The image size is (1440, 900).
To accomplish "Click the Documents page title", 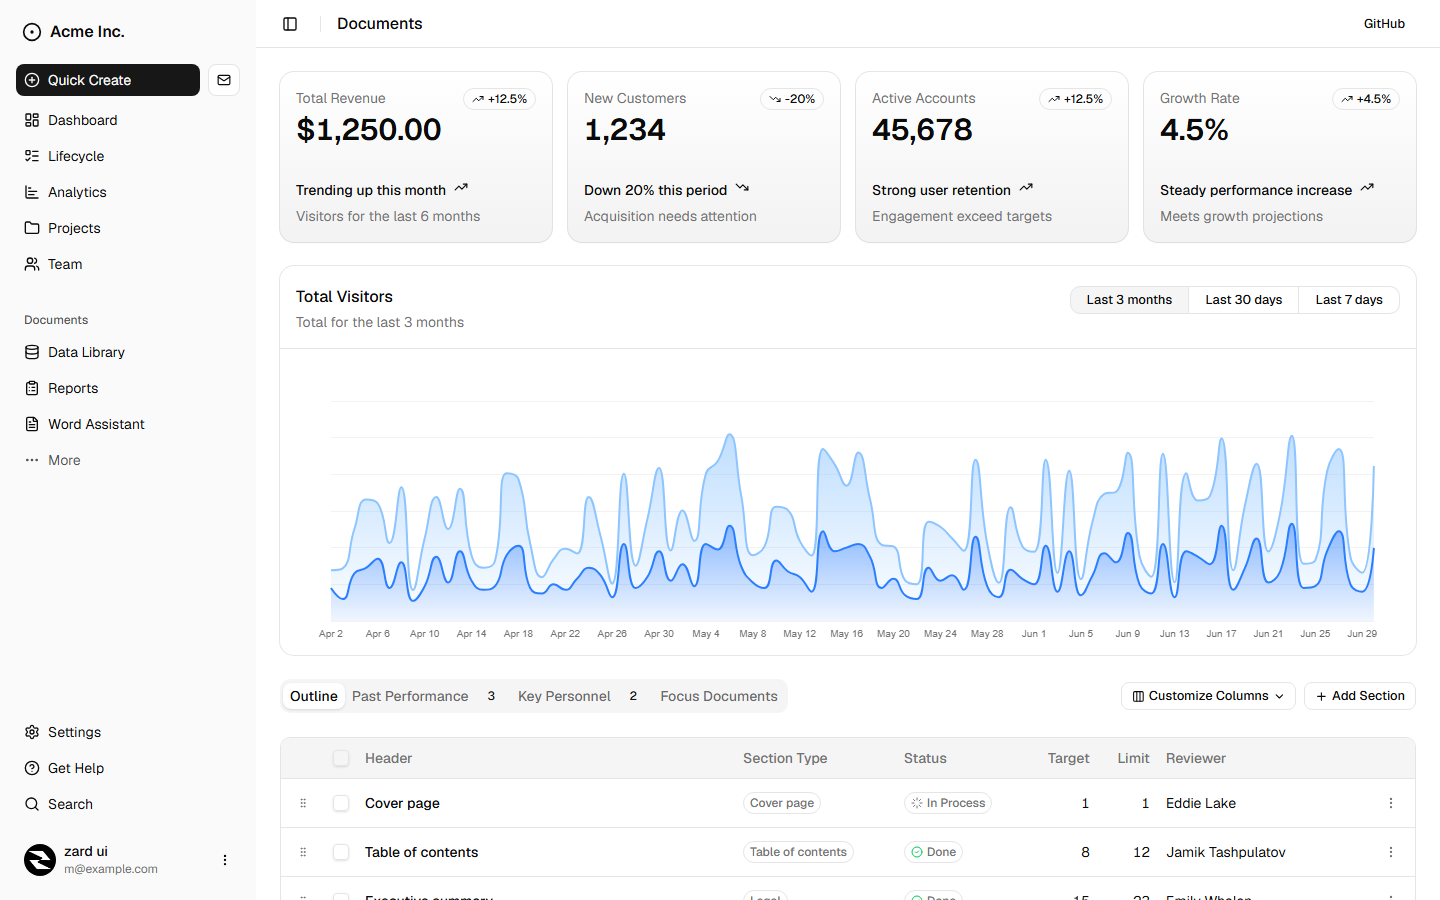I will click(380, 24).
